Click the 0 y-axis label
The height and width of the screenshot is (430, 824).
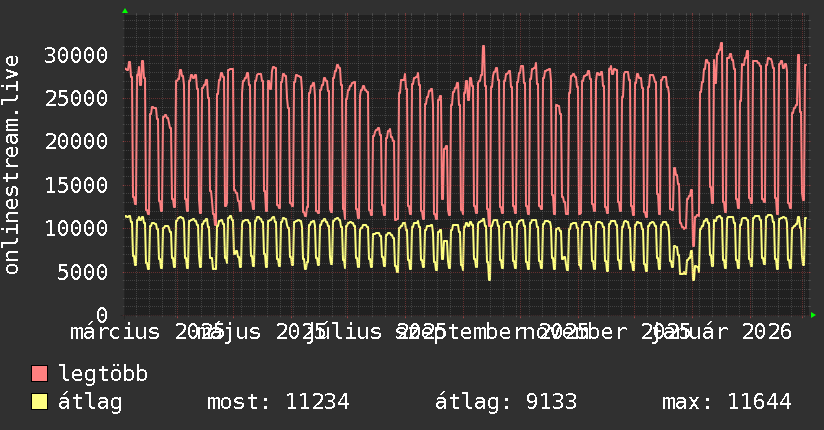click(102, 315)
